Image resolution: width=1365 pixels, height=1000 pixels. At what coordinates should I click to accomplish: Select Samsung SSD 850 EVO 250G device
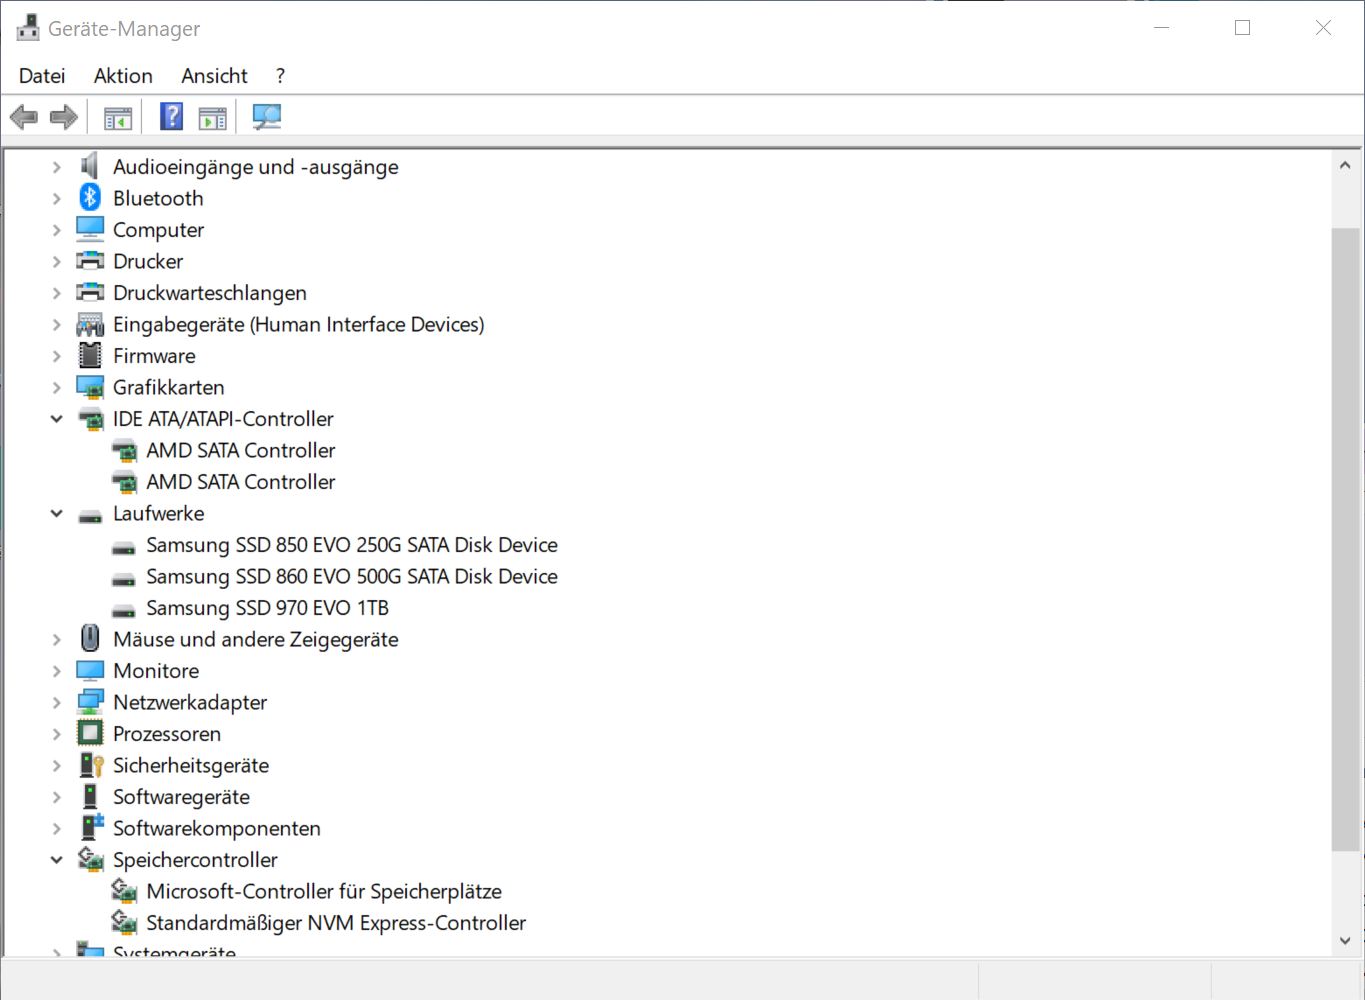[352, 545]
